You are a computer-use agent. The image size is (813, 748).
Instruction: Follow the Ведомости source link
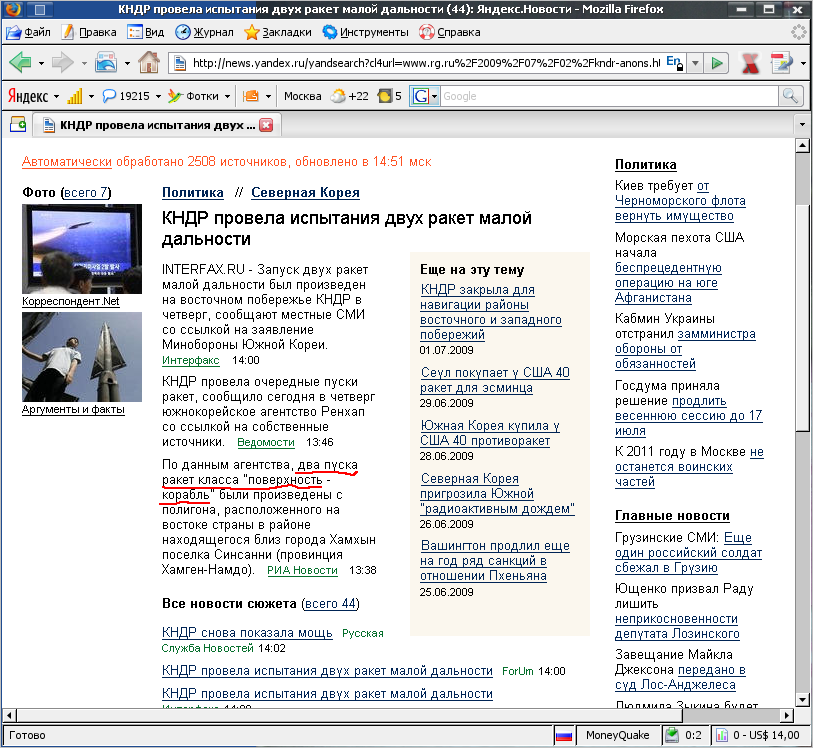click(x=266, y=442)
